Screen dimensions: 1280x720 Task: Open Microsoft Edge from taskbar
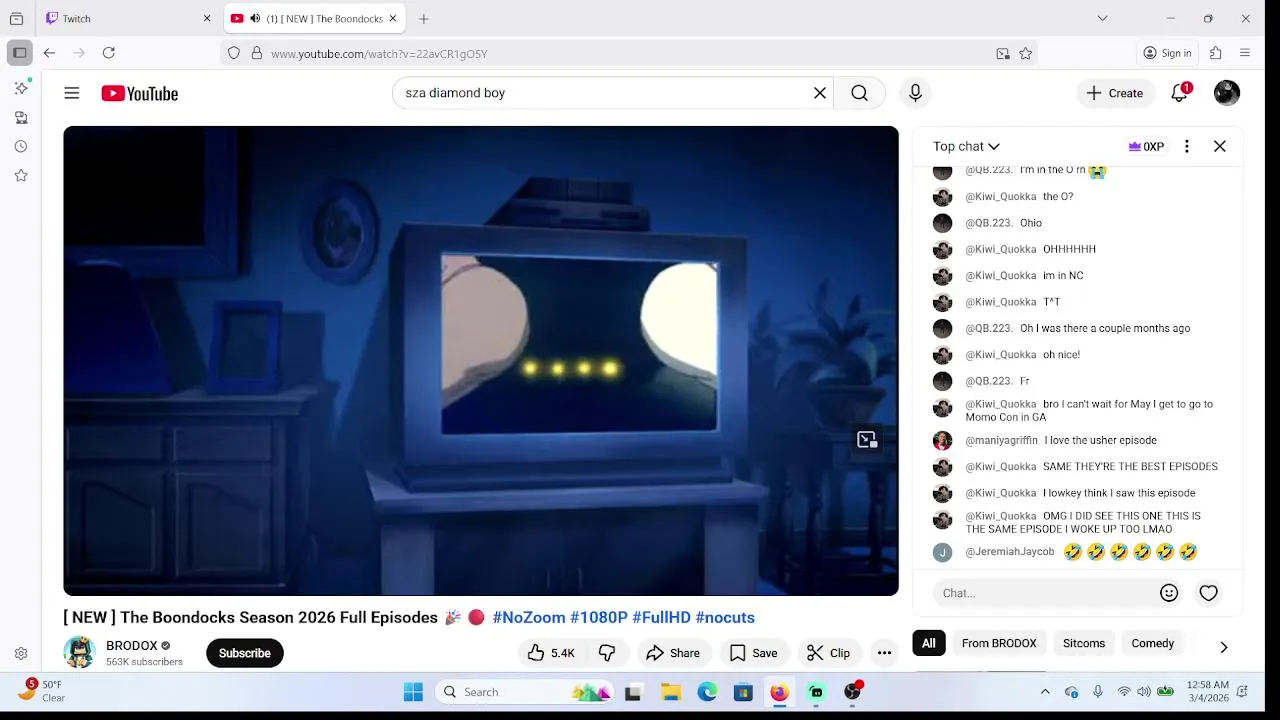pyautogui.click(x=707, y=692)
